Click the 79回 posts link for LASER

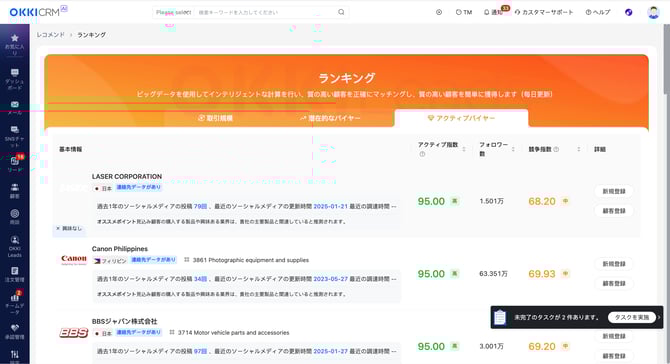200,206
